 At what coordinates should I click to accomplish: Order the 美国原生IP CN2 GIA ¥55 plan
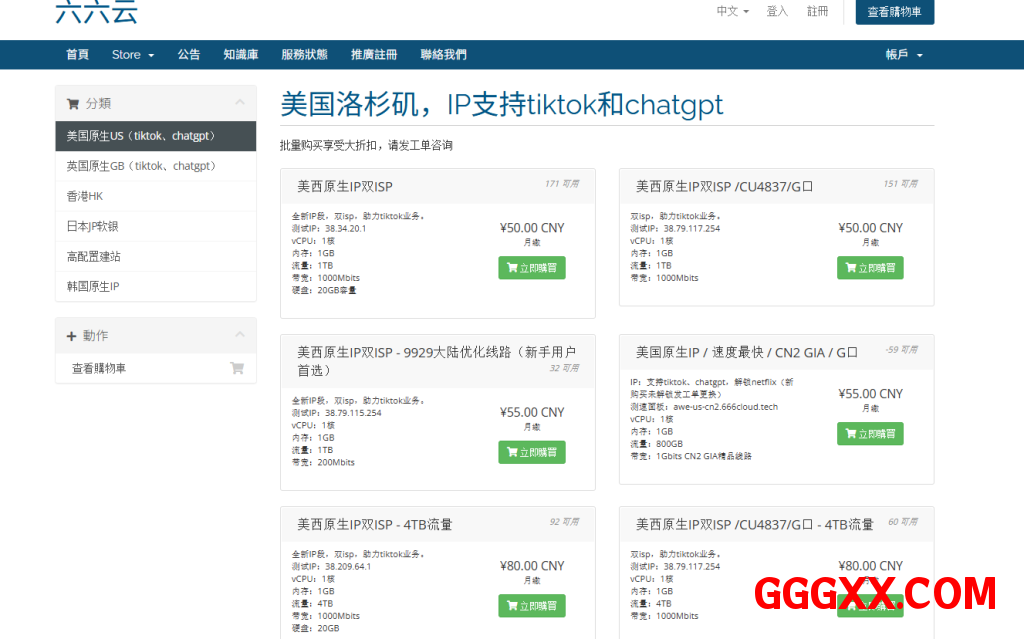coord(870,434)
